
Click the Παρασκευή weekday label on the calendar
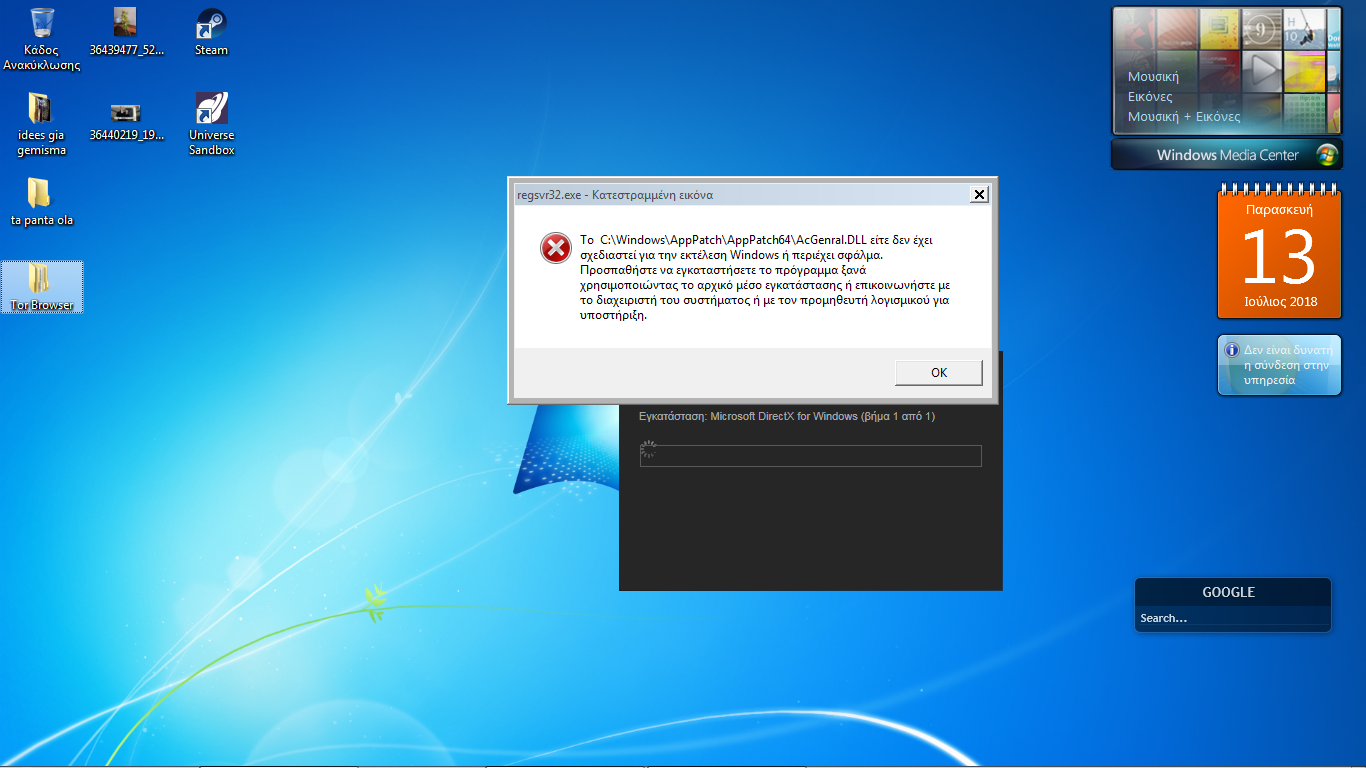[x=1279, y=210]
